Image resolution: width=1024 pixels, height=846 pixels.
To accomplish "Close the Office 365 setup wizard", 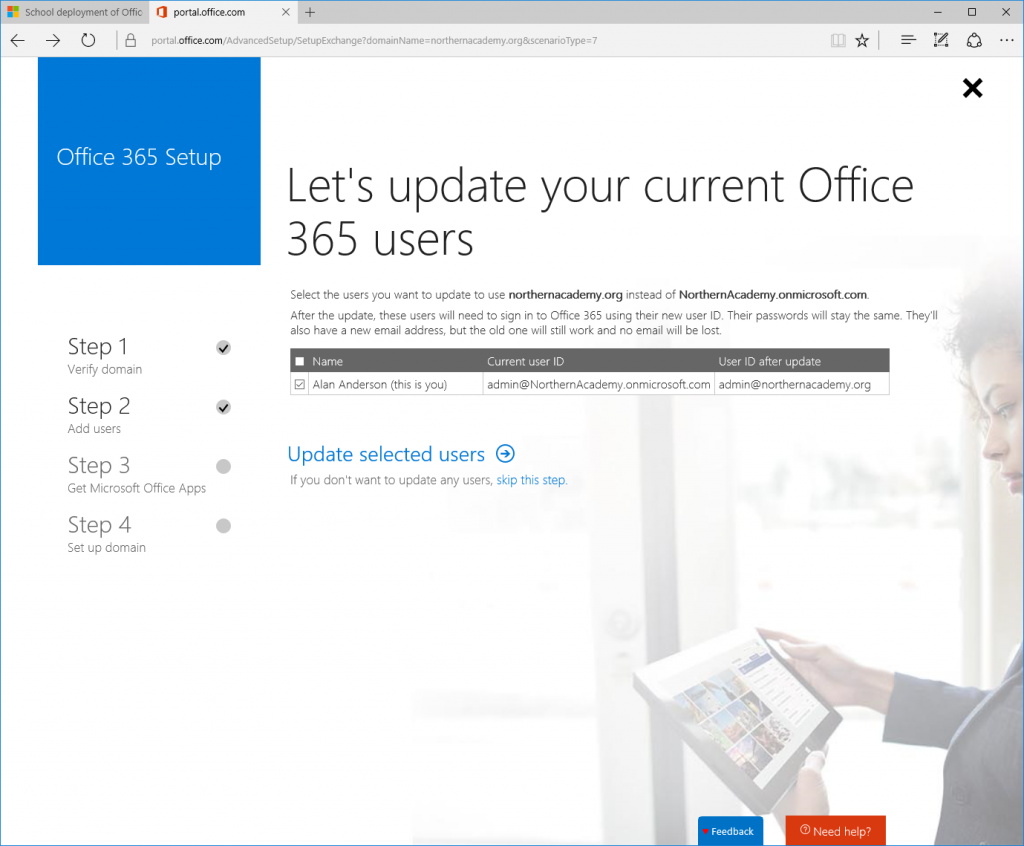I will coord(972,88).
